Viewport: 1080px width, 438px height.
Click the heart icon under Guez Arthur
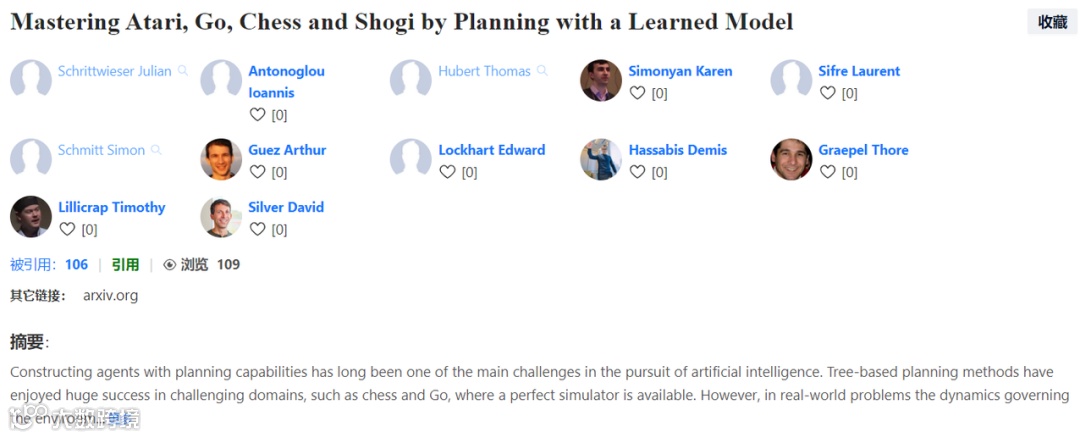(x=257, y=172)
